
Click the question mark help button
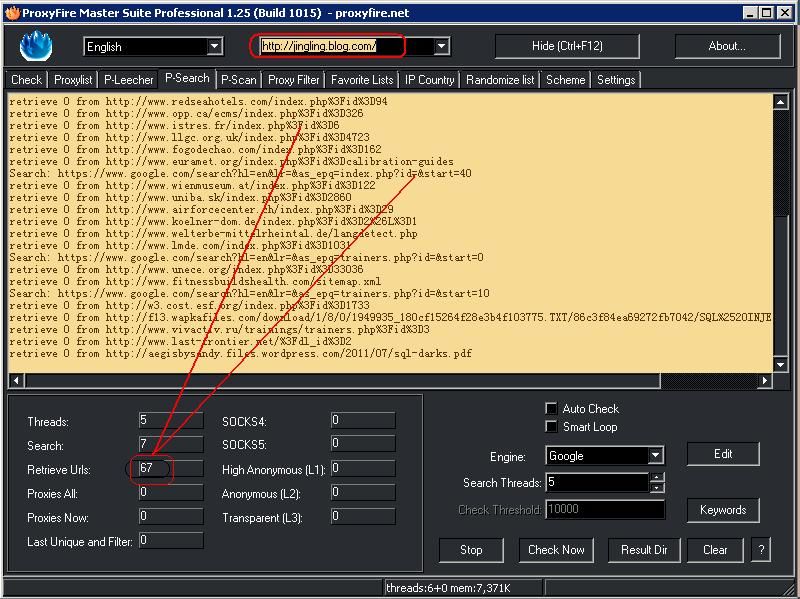pos(761,550)
